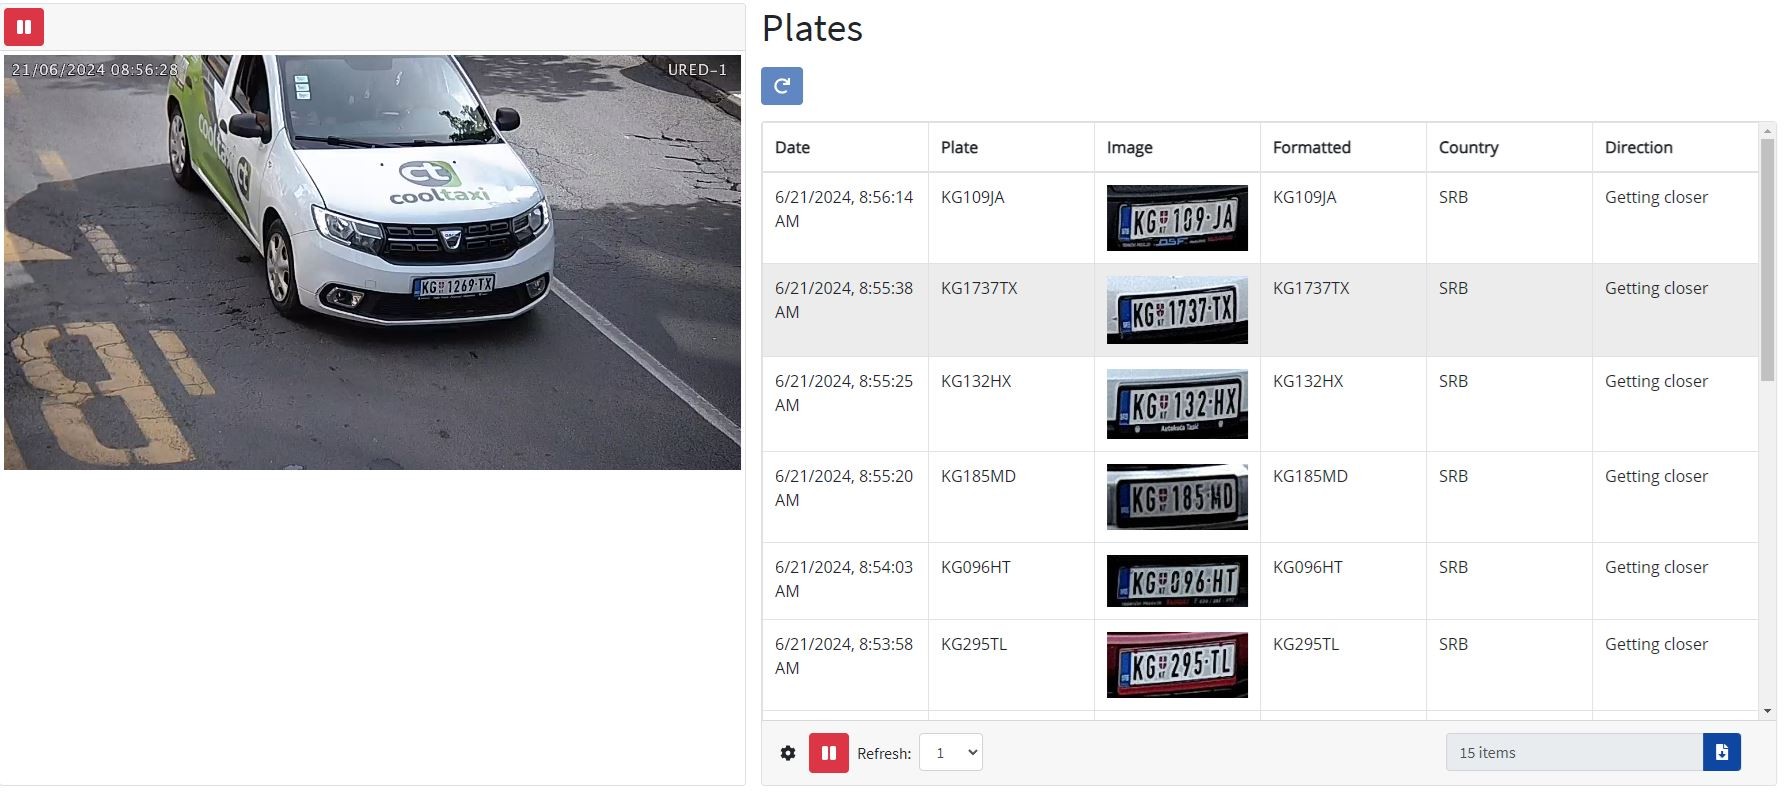Screen dimensions: 1788x798
Task: View the KG132HX plate thumbnail
Action: tap(1177, 404)
